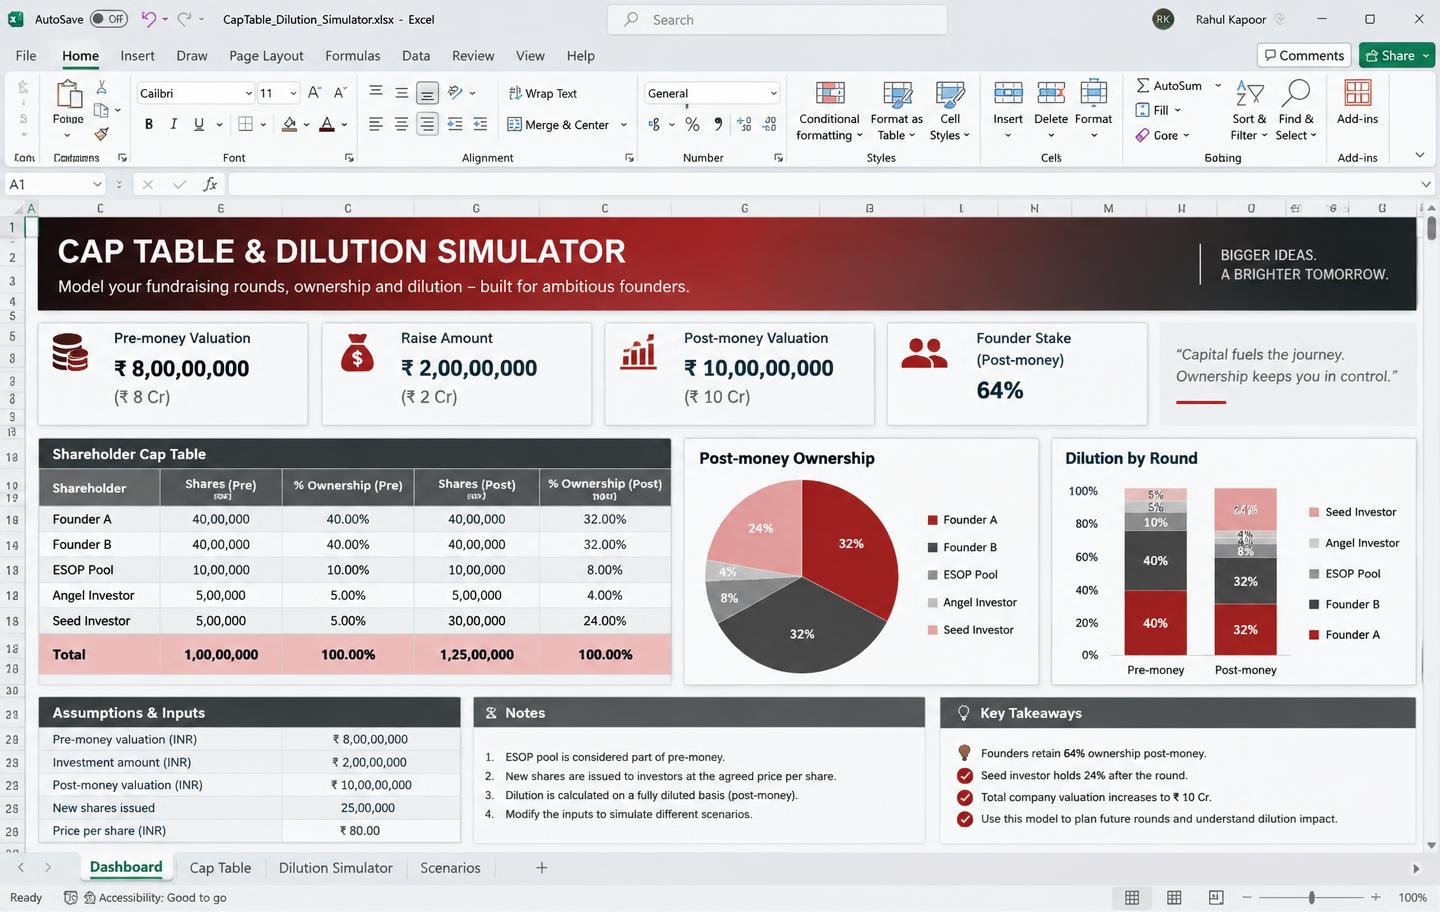Click the Undo arrow in title bar
This screenshot has height=912, width=1440.
149,19
